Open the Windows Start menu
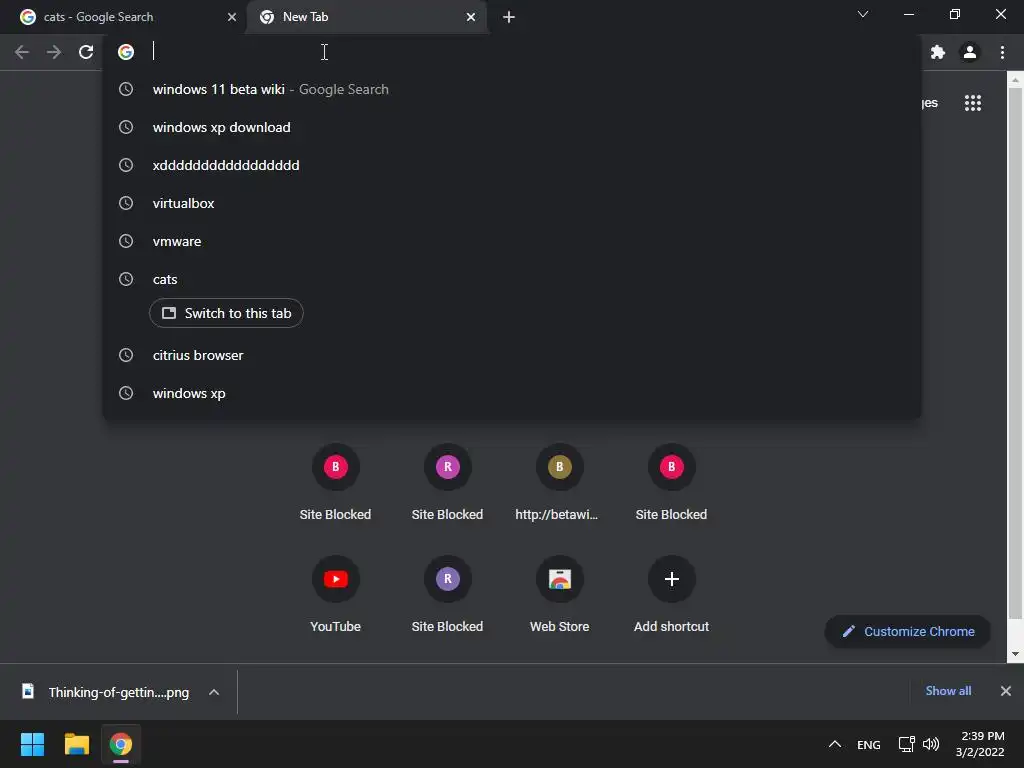 coord(32,744)
